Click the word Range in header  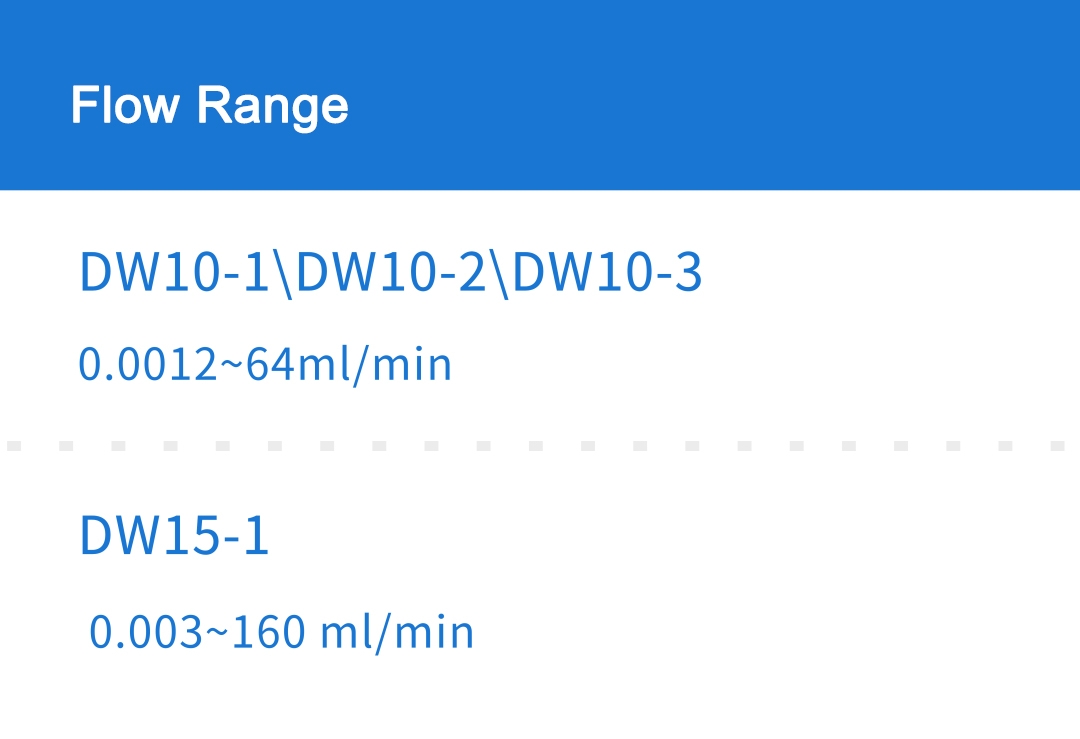pos(273,107)
